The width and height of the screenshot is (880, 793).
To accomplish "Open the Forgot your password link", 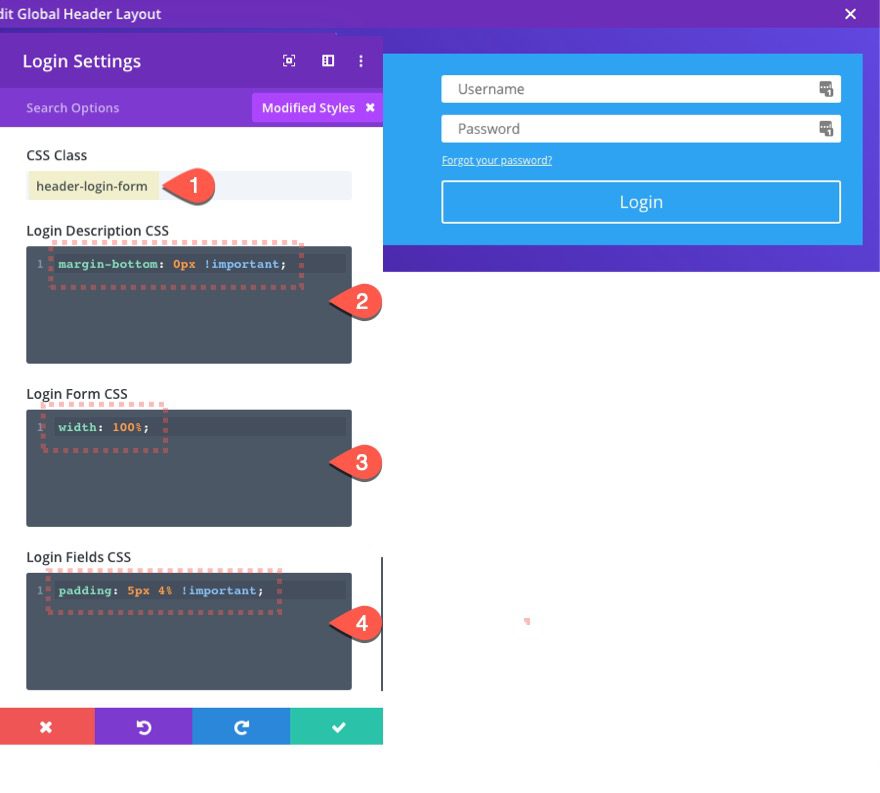I will coord(499,160).
